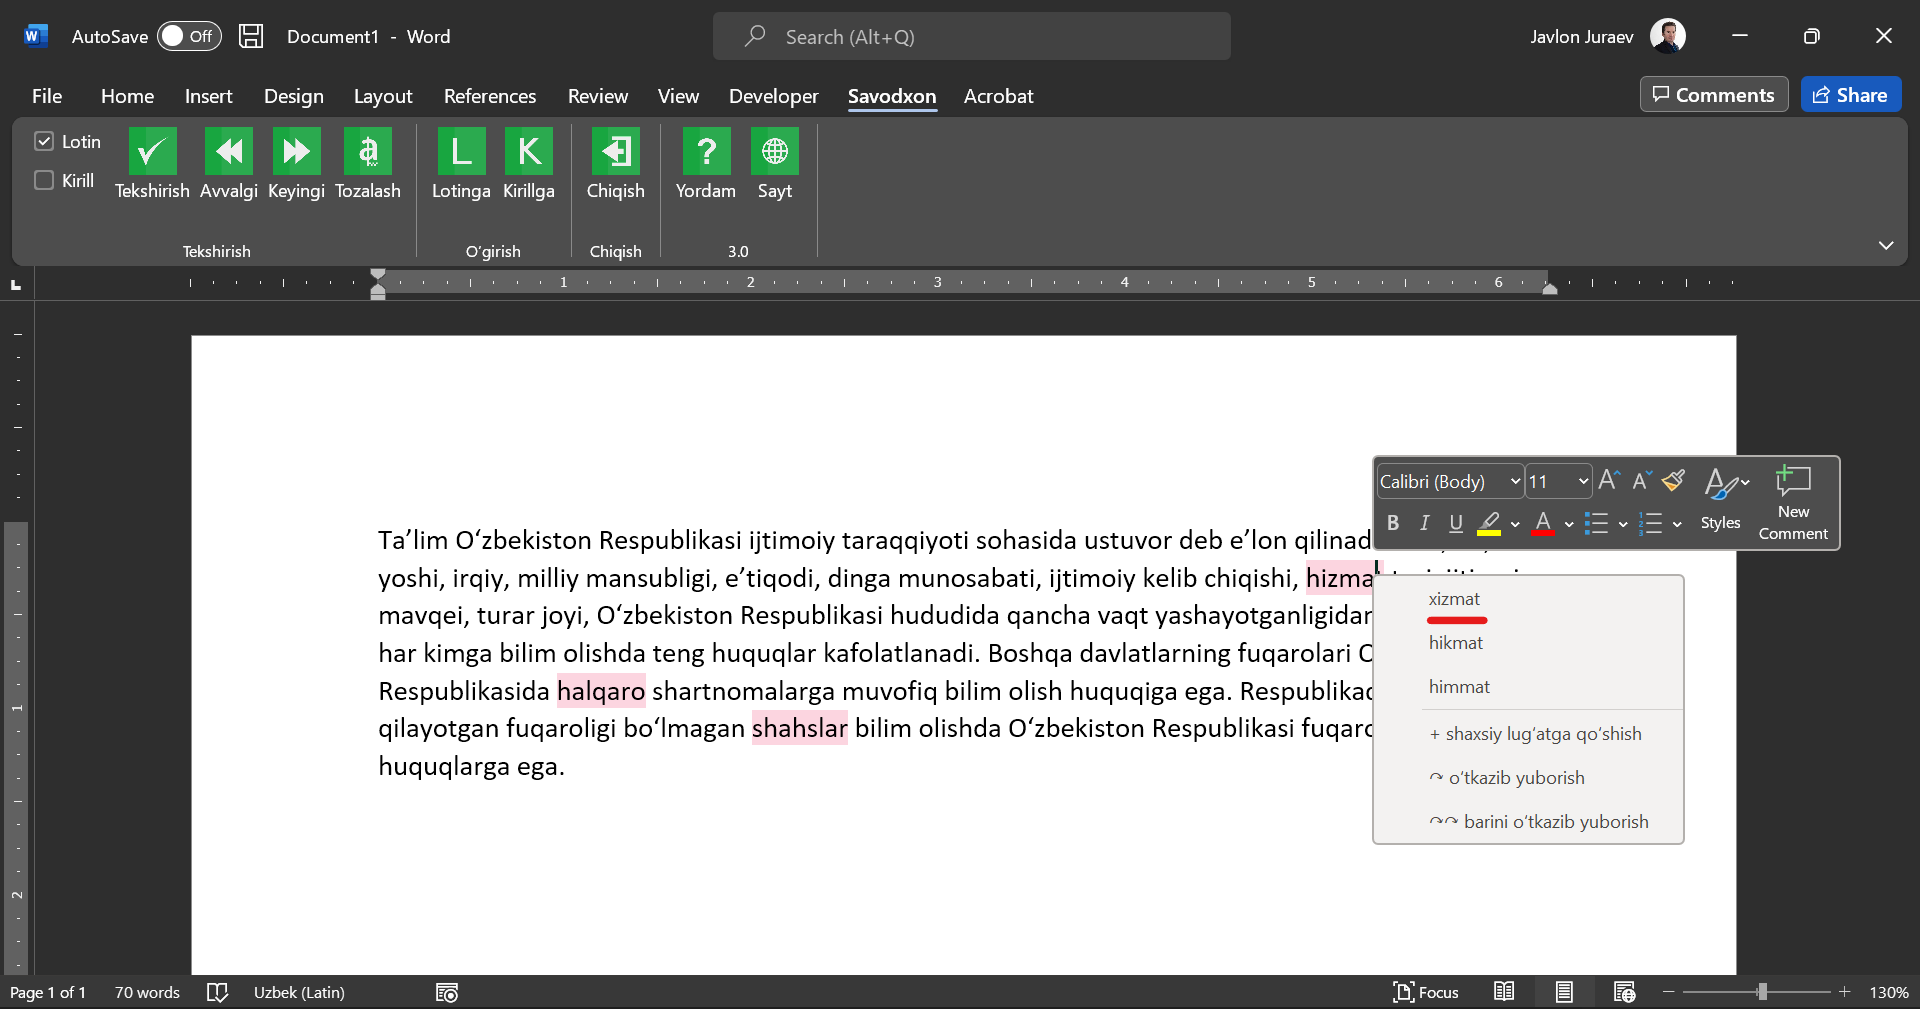Uncheck the Lotin checkbox
1920x1009 pixels.
coord(44,141)
